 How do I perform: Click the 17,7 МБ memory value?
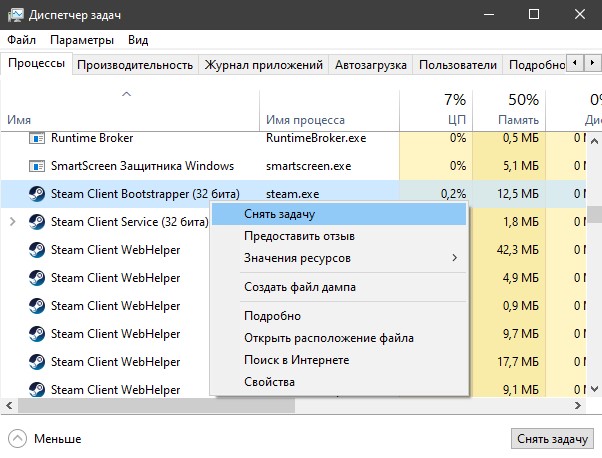518,362
